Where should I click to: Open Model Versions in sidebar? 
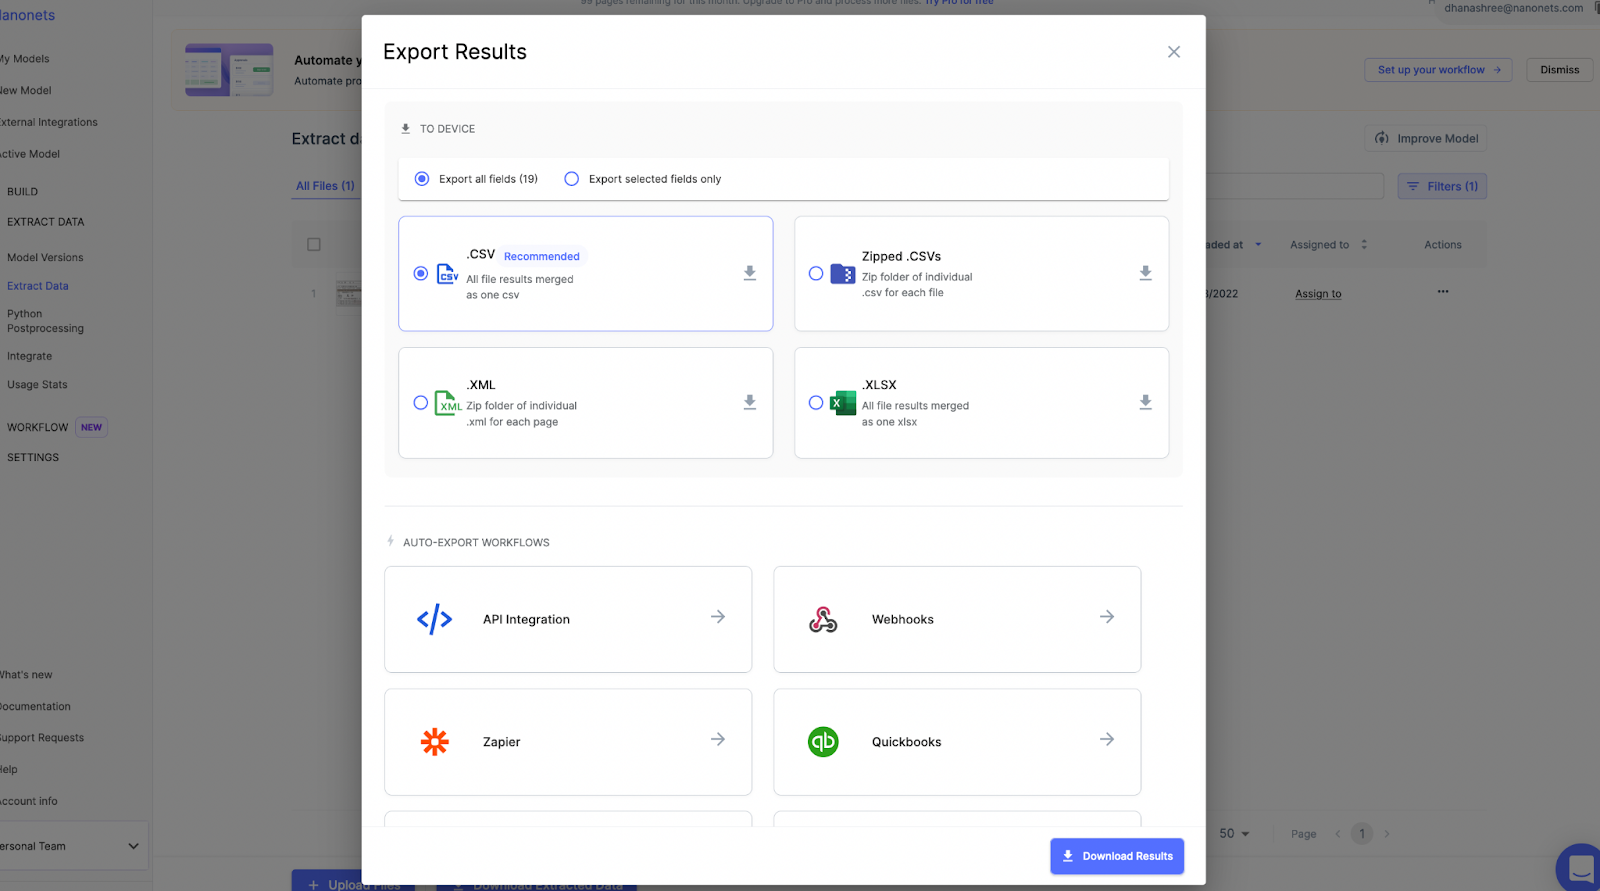[45, 258]
